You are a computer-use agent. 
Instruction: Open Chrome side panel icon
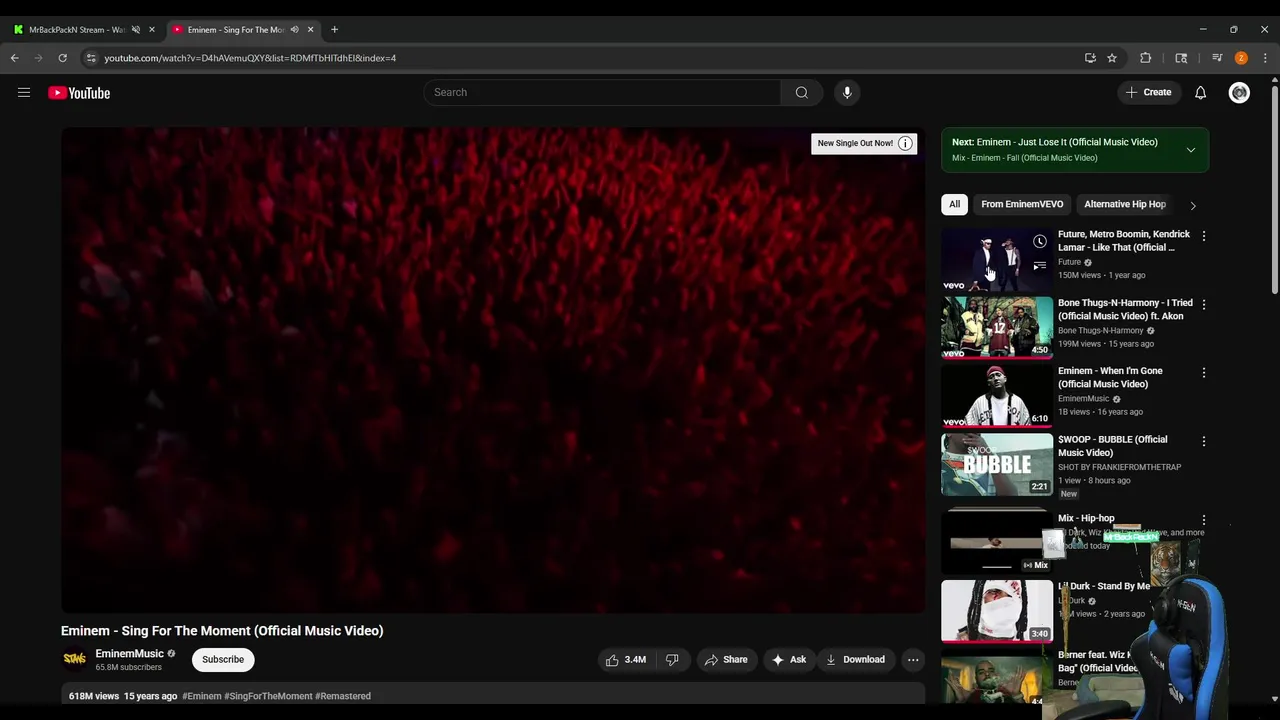(1181, 58)
